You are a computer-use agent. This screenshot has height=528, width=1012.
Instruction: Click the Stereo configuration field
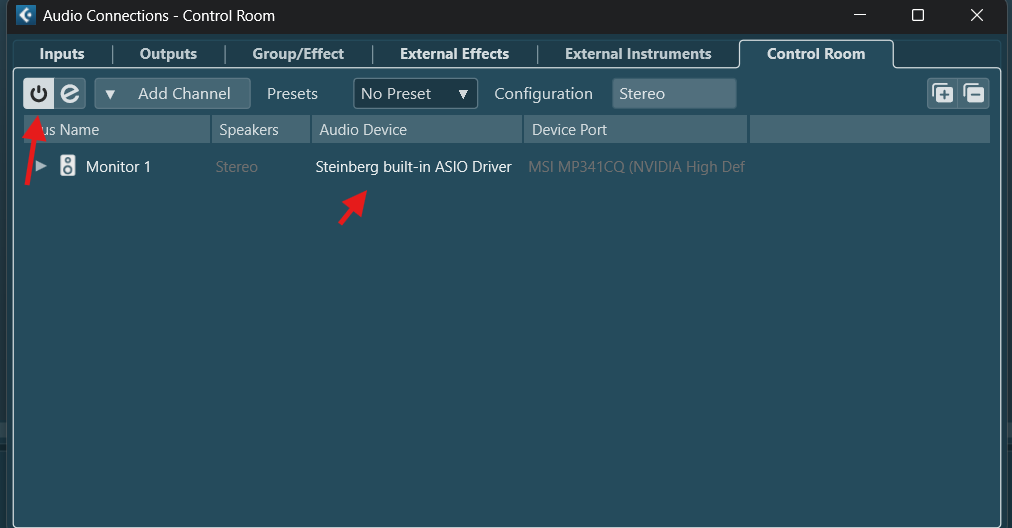673,94
